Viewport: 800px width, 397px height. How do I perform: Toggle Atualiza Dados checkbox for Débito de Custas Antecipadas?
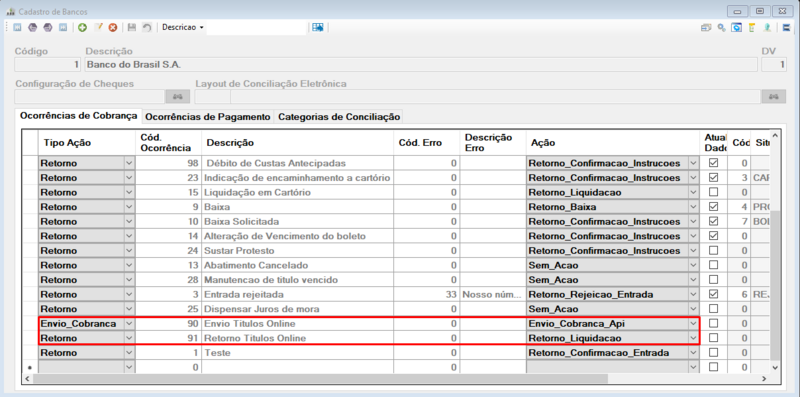coord(713,163)
